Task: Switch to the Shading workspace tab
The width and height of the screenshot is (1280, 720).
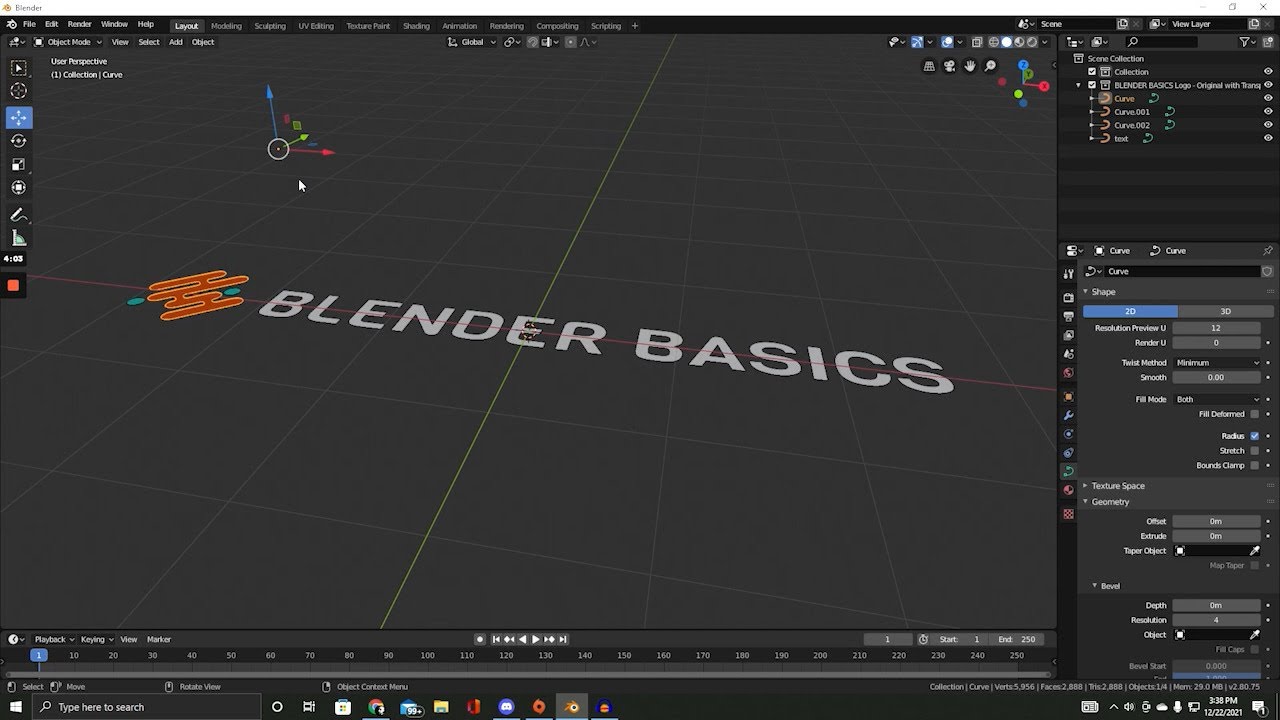Action: [x=416, y=26]
